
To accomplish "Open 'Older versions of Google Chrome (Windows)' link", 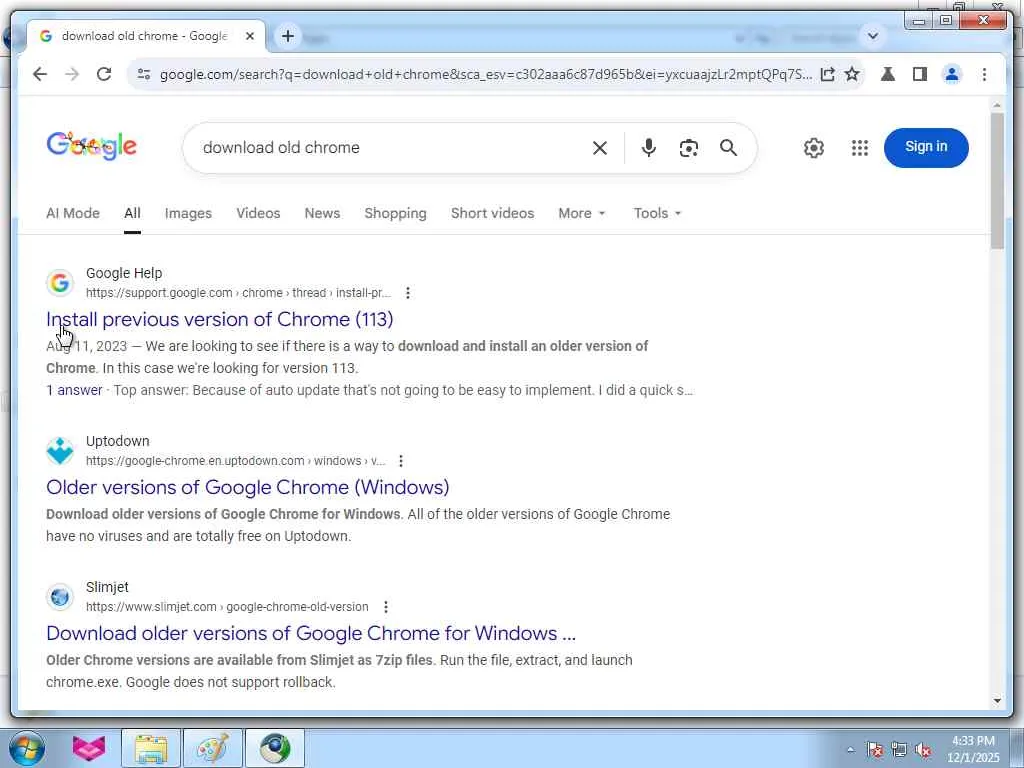I will [248, 487].
